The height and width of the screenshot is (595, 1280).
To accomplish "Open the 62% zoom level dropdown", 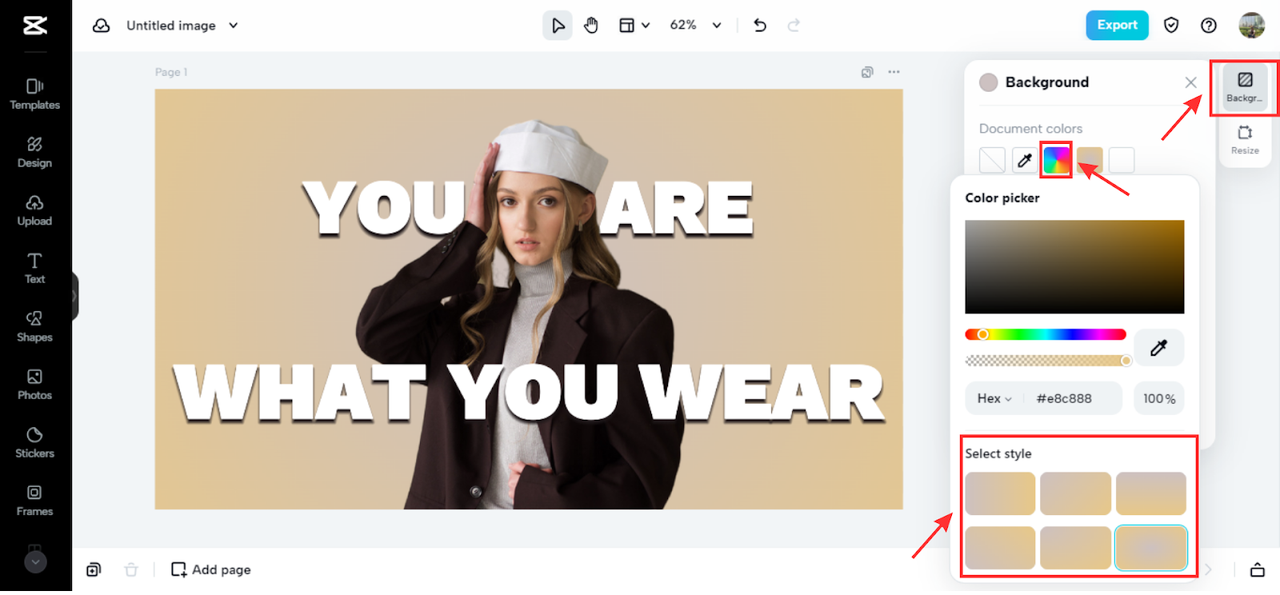I will (695, 25).
